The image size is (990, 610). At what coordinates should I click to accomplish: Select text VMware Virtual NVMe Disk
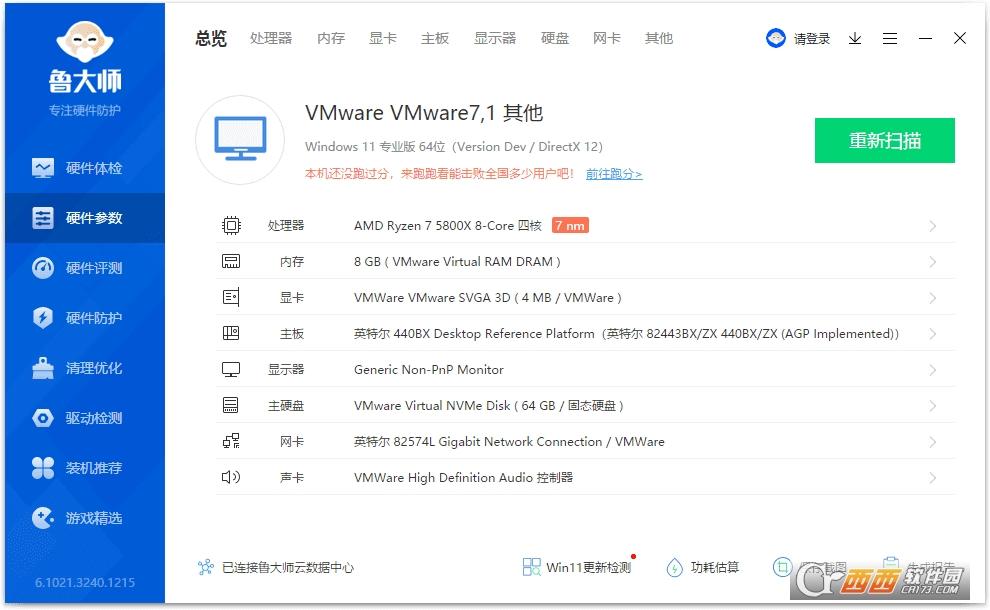click(432, 405)
